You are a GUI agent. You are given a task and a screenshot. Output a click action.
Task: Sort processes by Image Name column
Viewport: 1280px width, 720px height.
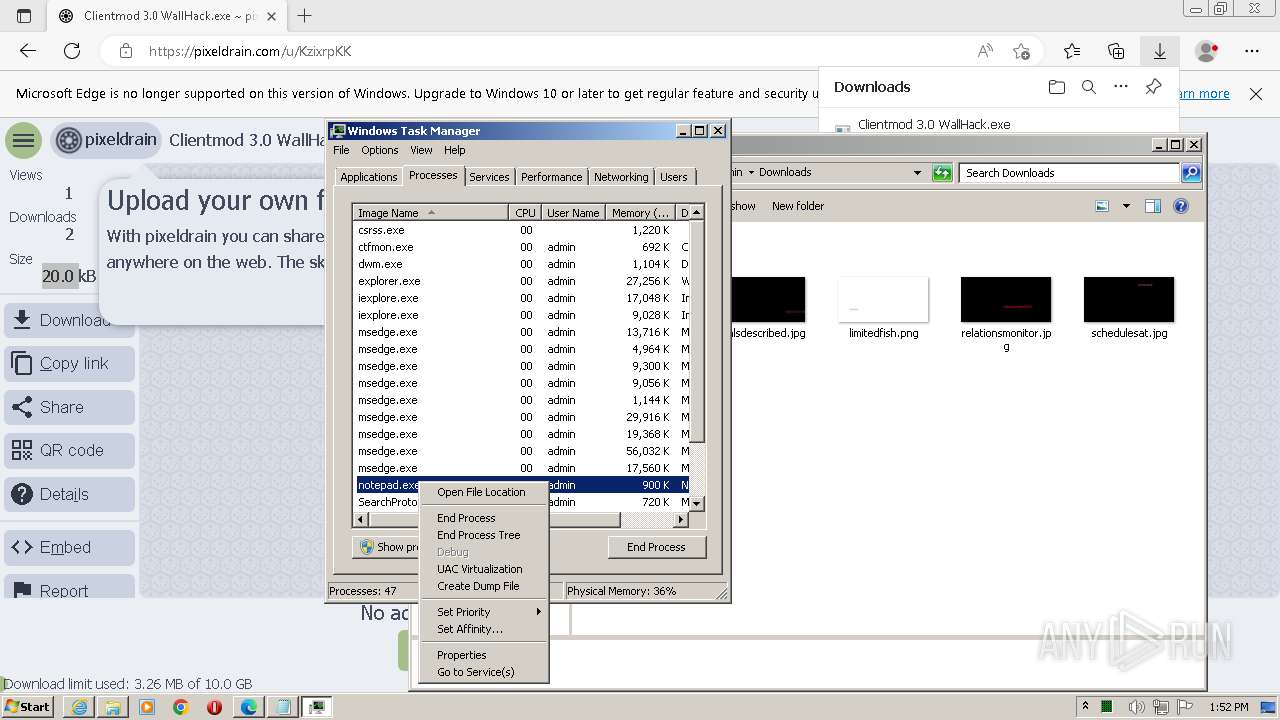[x=431, y=213]
